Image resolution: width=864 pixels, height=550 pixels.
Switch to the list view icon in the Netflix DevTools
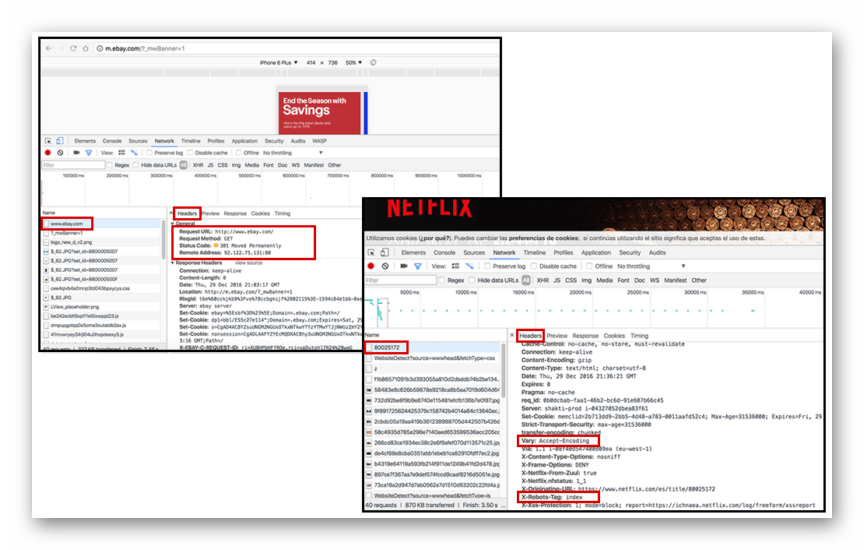456,266
